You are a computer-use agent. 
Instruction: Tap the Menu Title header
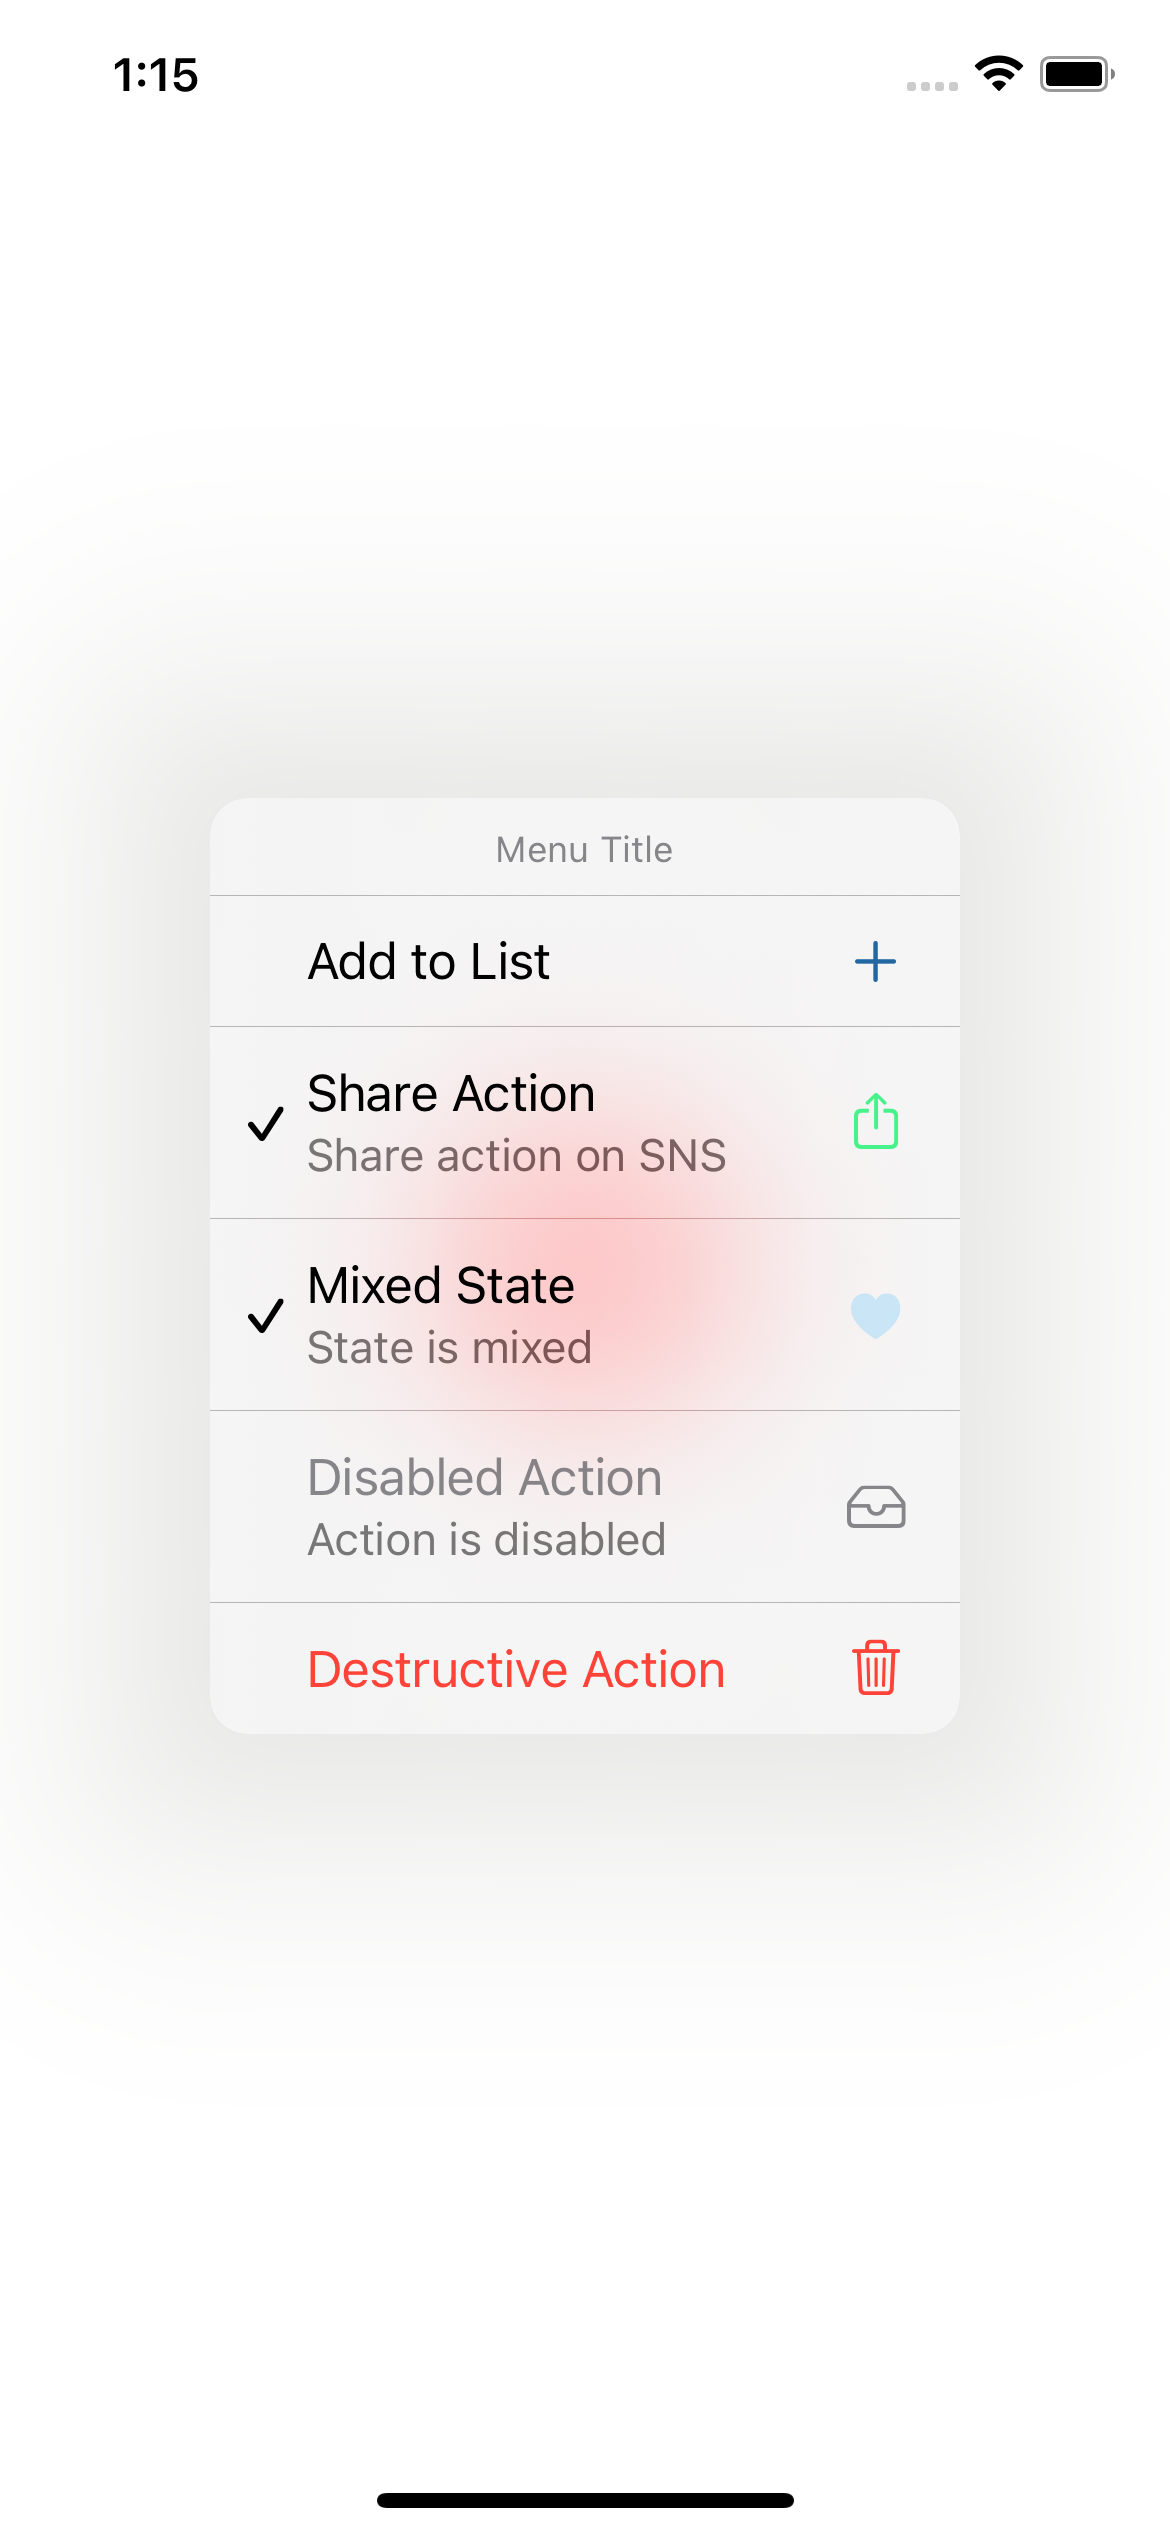583,849
